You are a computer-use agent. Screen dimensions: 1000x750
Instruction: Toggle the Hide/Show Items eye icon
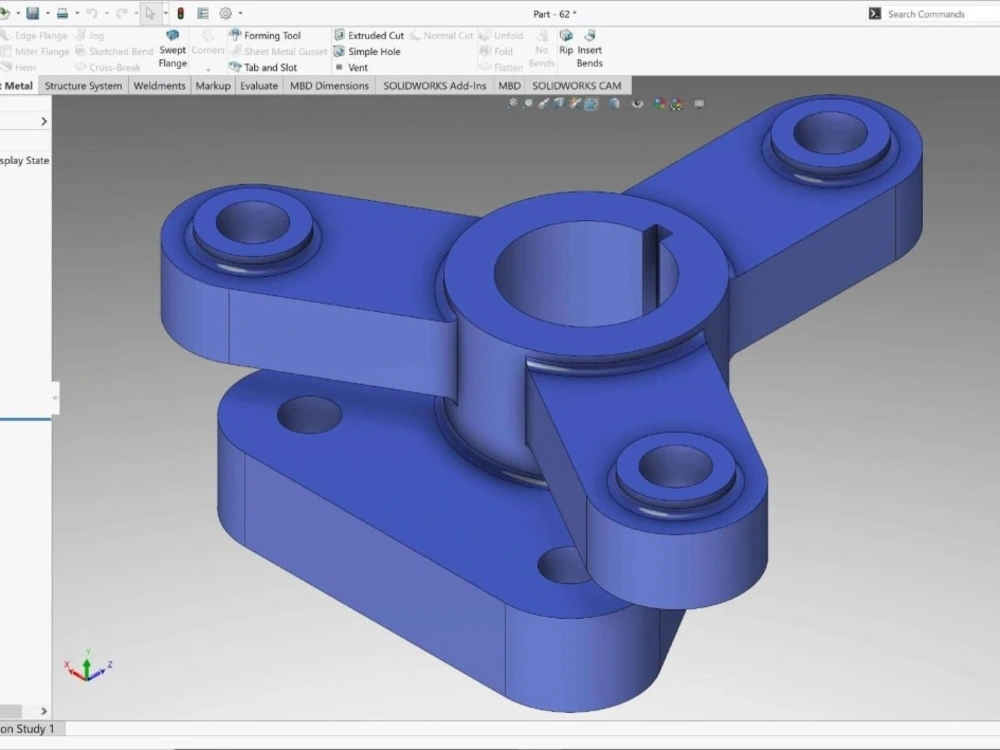(x=637, y=103)
